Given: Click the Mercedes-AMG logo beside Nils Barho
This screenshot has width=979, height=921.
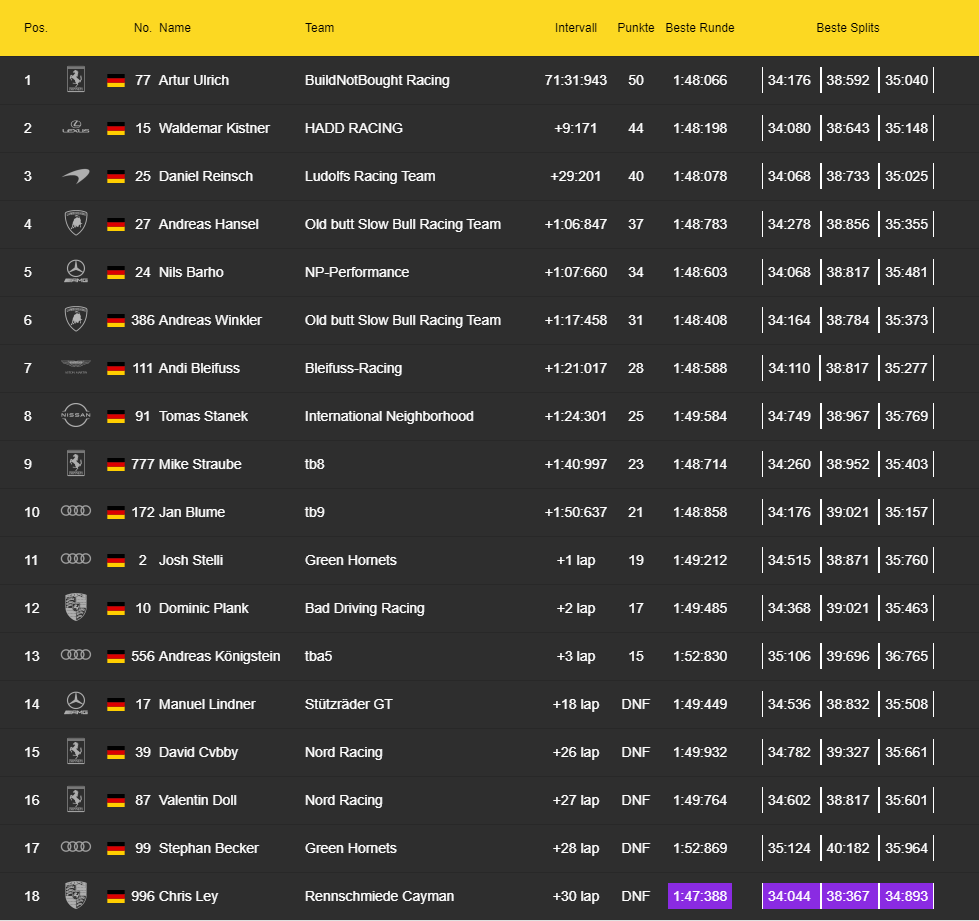Looking at the screenshot, I should pos(75,272).
